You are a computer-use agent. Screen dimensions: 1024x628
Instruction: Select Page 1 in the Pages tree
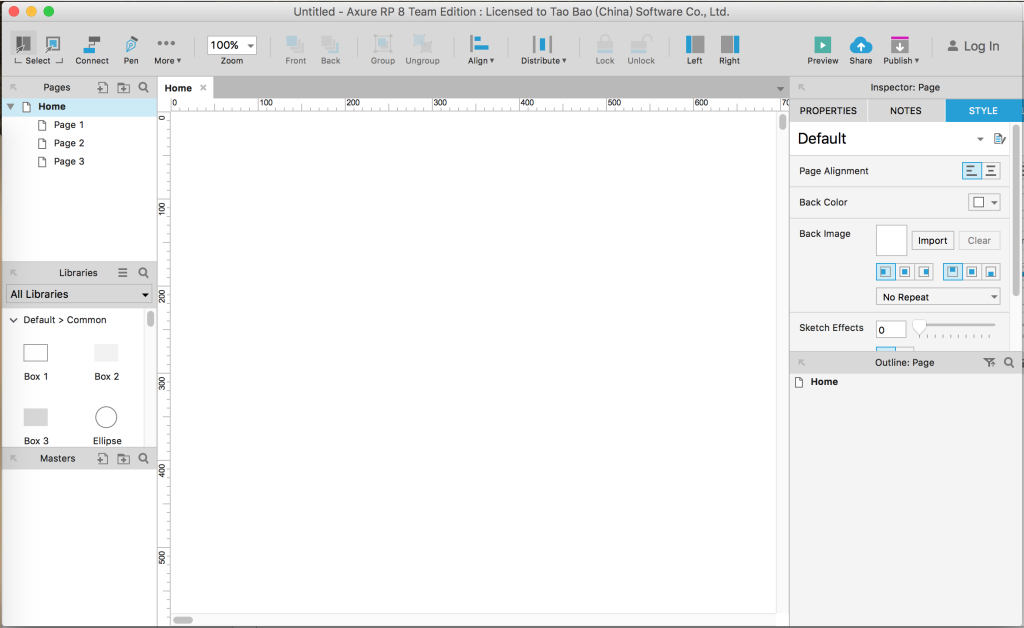pos(69,125)
